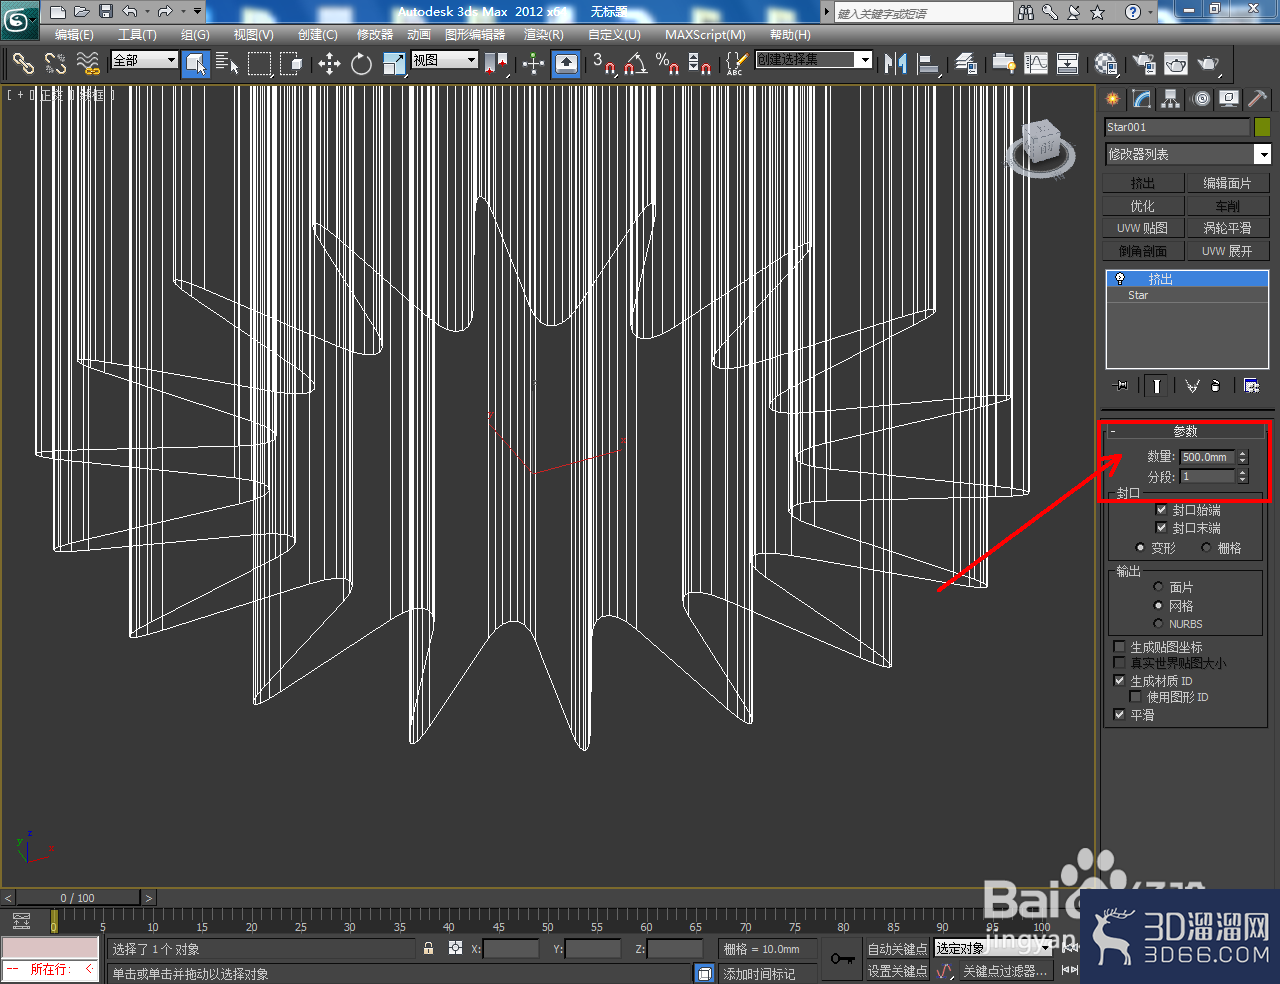Activate the Select and Rotate tool

click(x=361, y=64)
